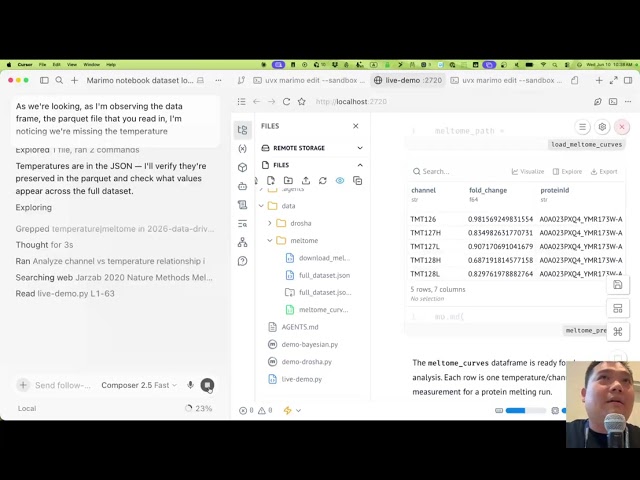The width and height of the screenshot is (640, 480).
Task: Collapse all folders icon in Files toolbar
Action: [358, 180]
